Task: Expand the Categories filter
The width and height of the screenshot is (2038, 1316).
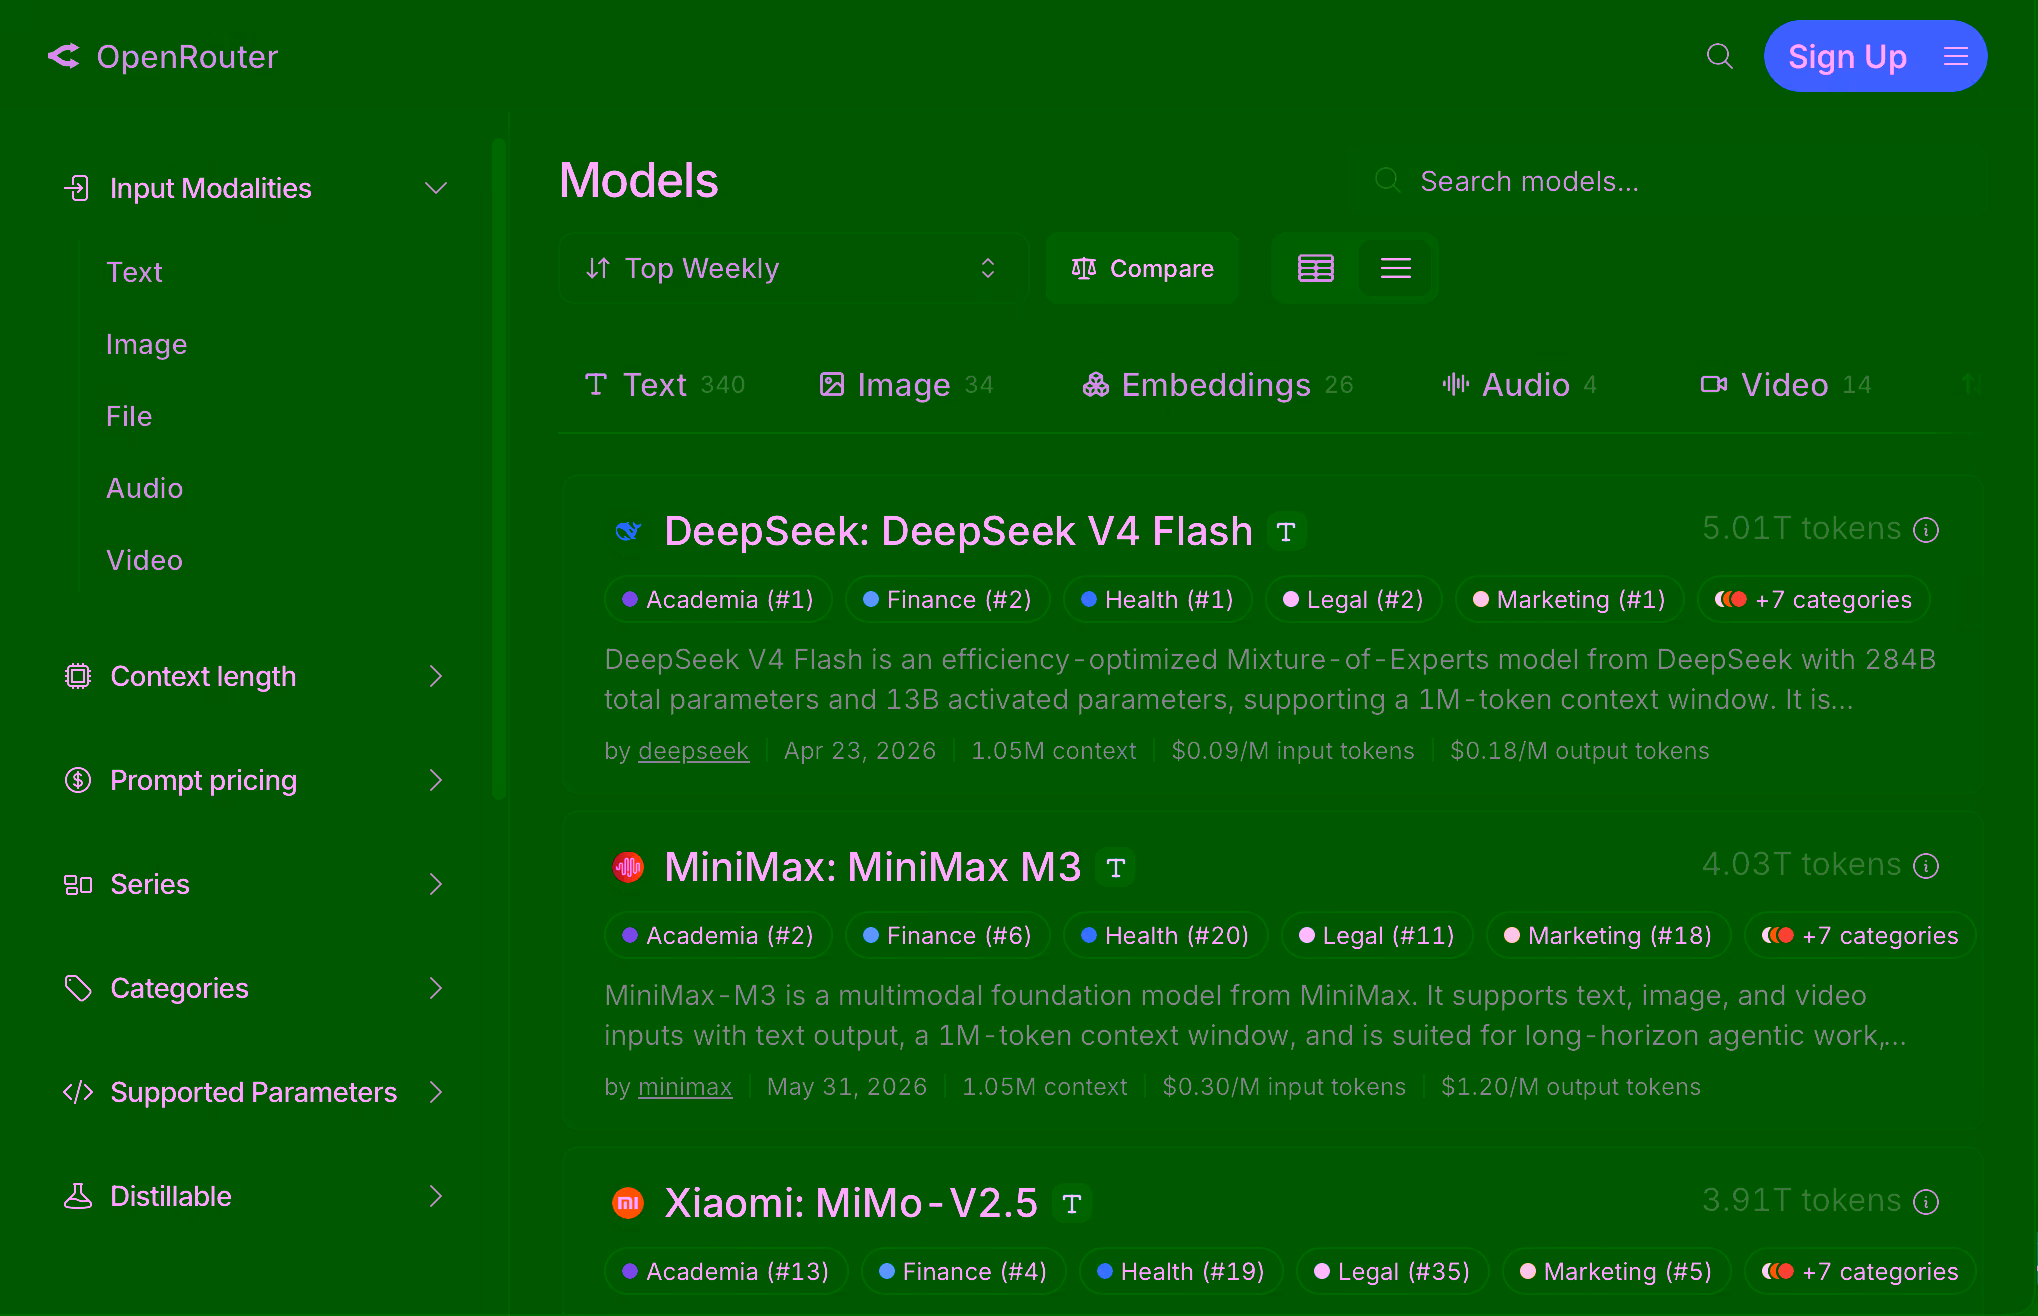Action: (x=435, y=988)
